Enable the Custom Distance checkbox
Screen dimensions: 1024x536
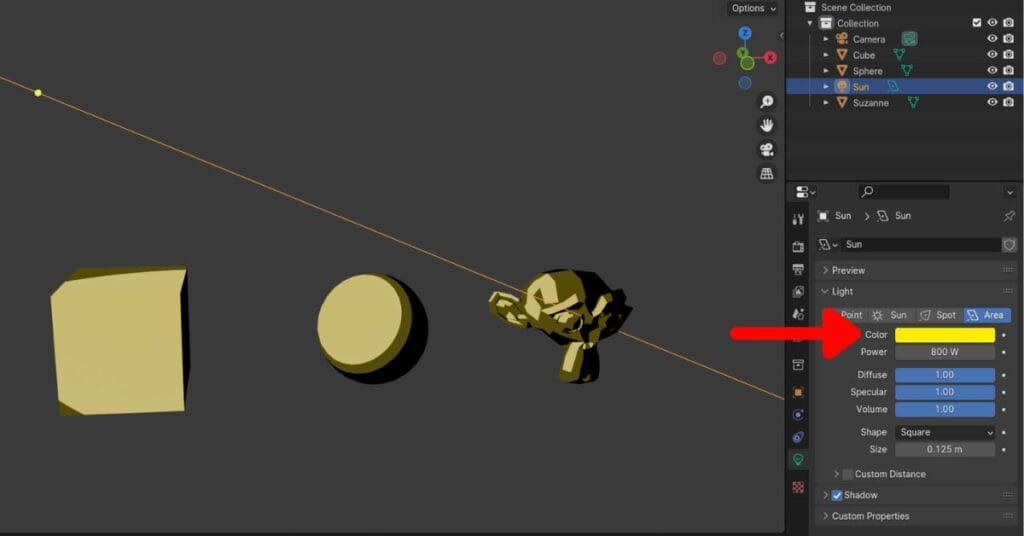tap(848, 474)
